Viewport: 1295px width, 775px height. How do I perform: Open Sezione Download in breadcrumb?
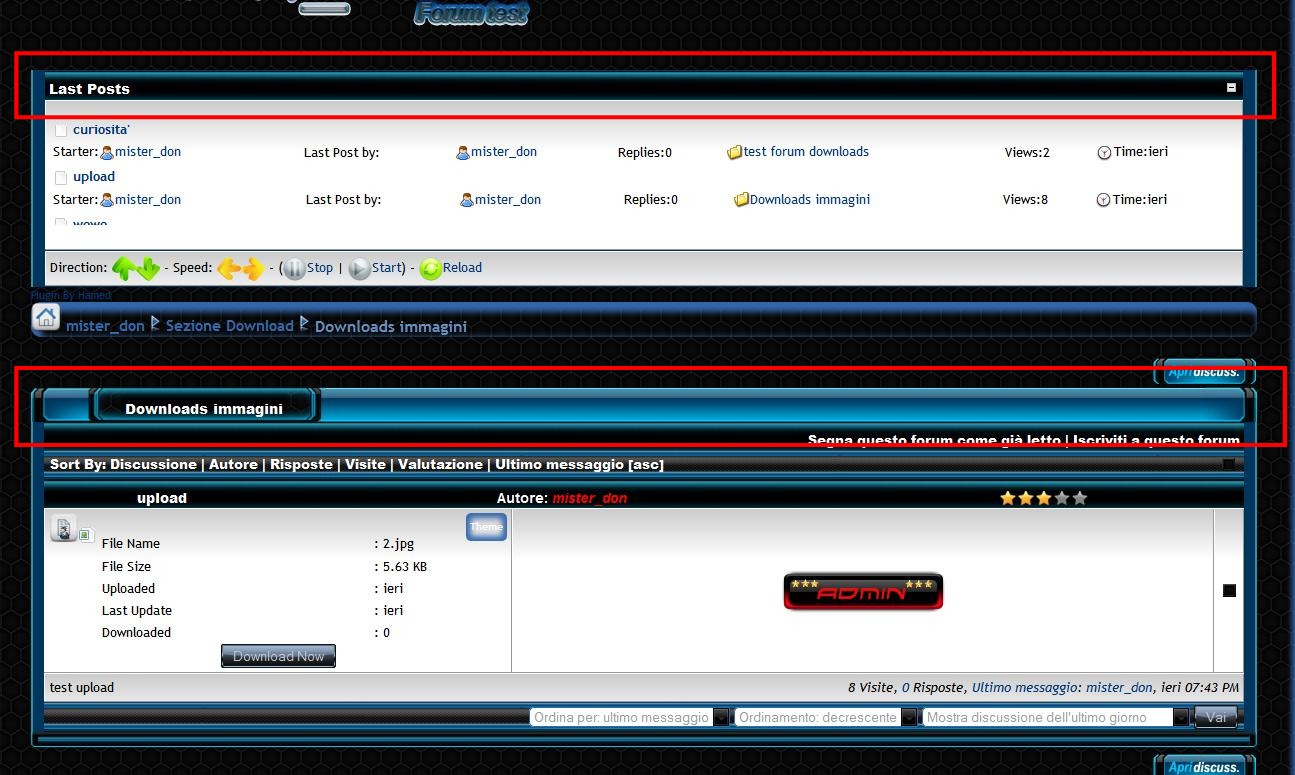click(229, 326)
